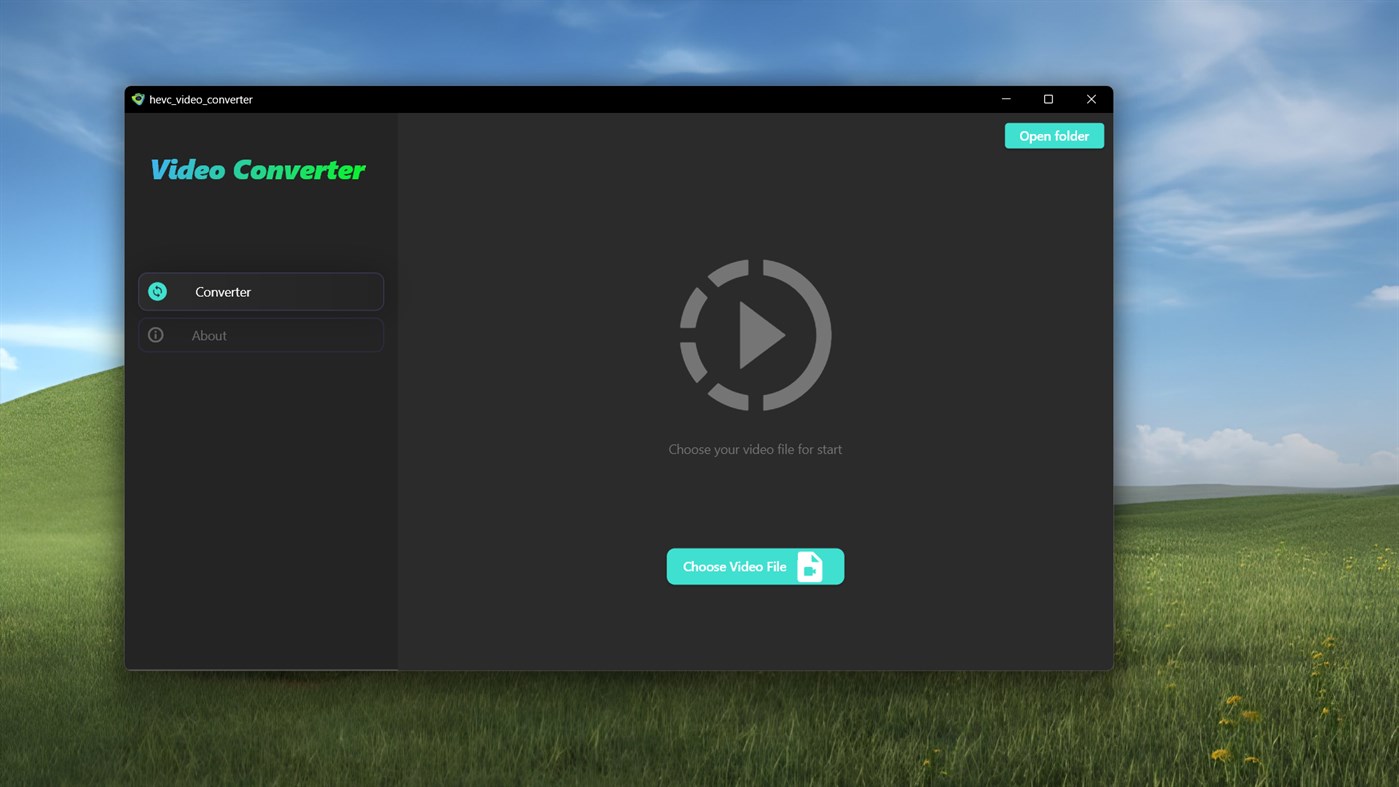This screenshot has height=787, width=1399.
Task: Click the hevc_video_converter app logo in title bar
Action: (137, 99)
